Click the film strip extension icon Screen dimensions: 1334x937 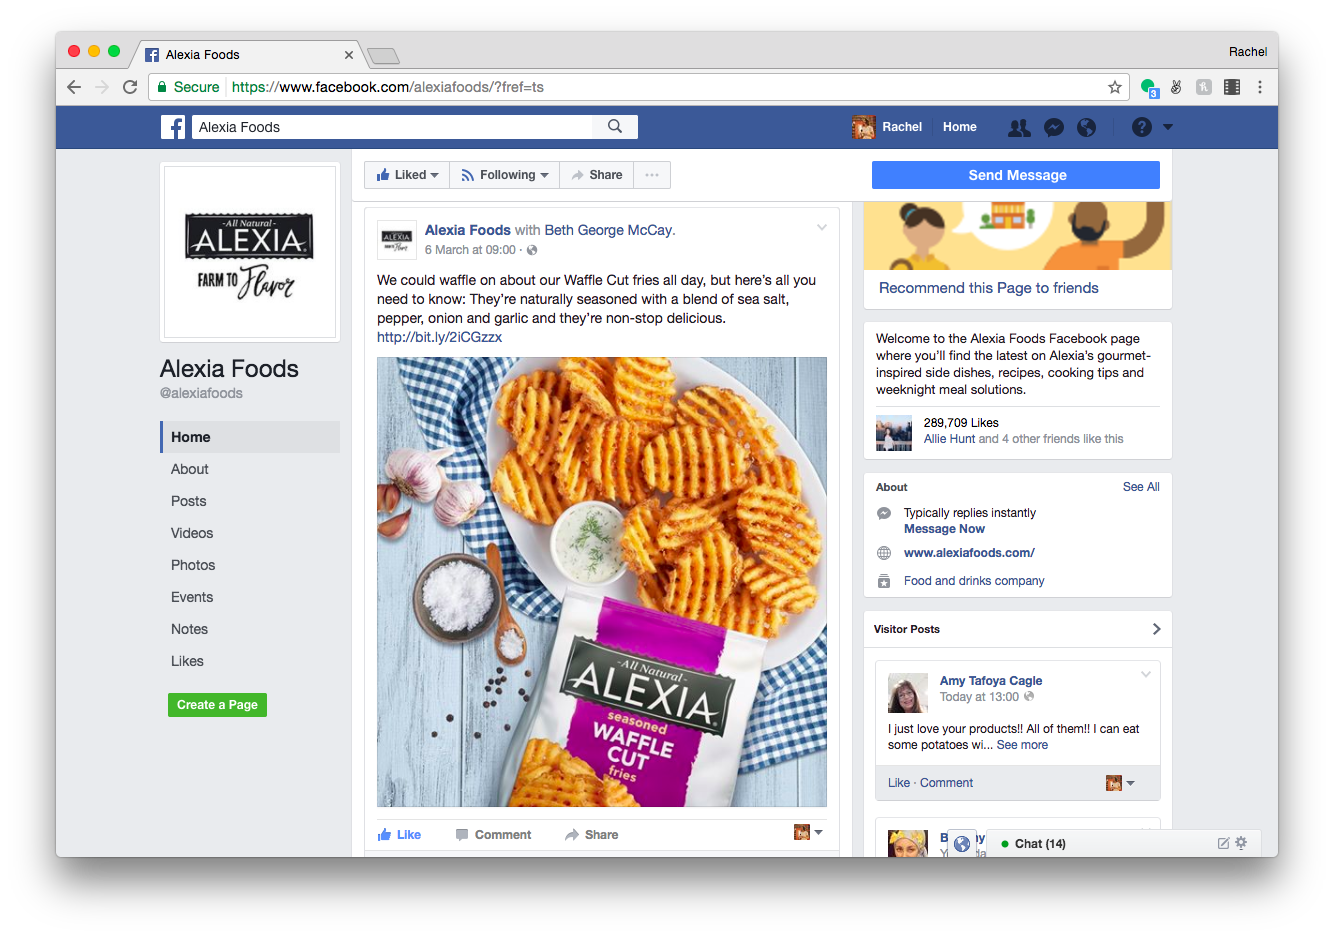click(1232, 87)
